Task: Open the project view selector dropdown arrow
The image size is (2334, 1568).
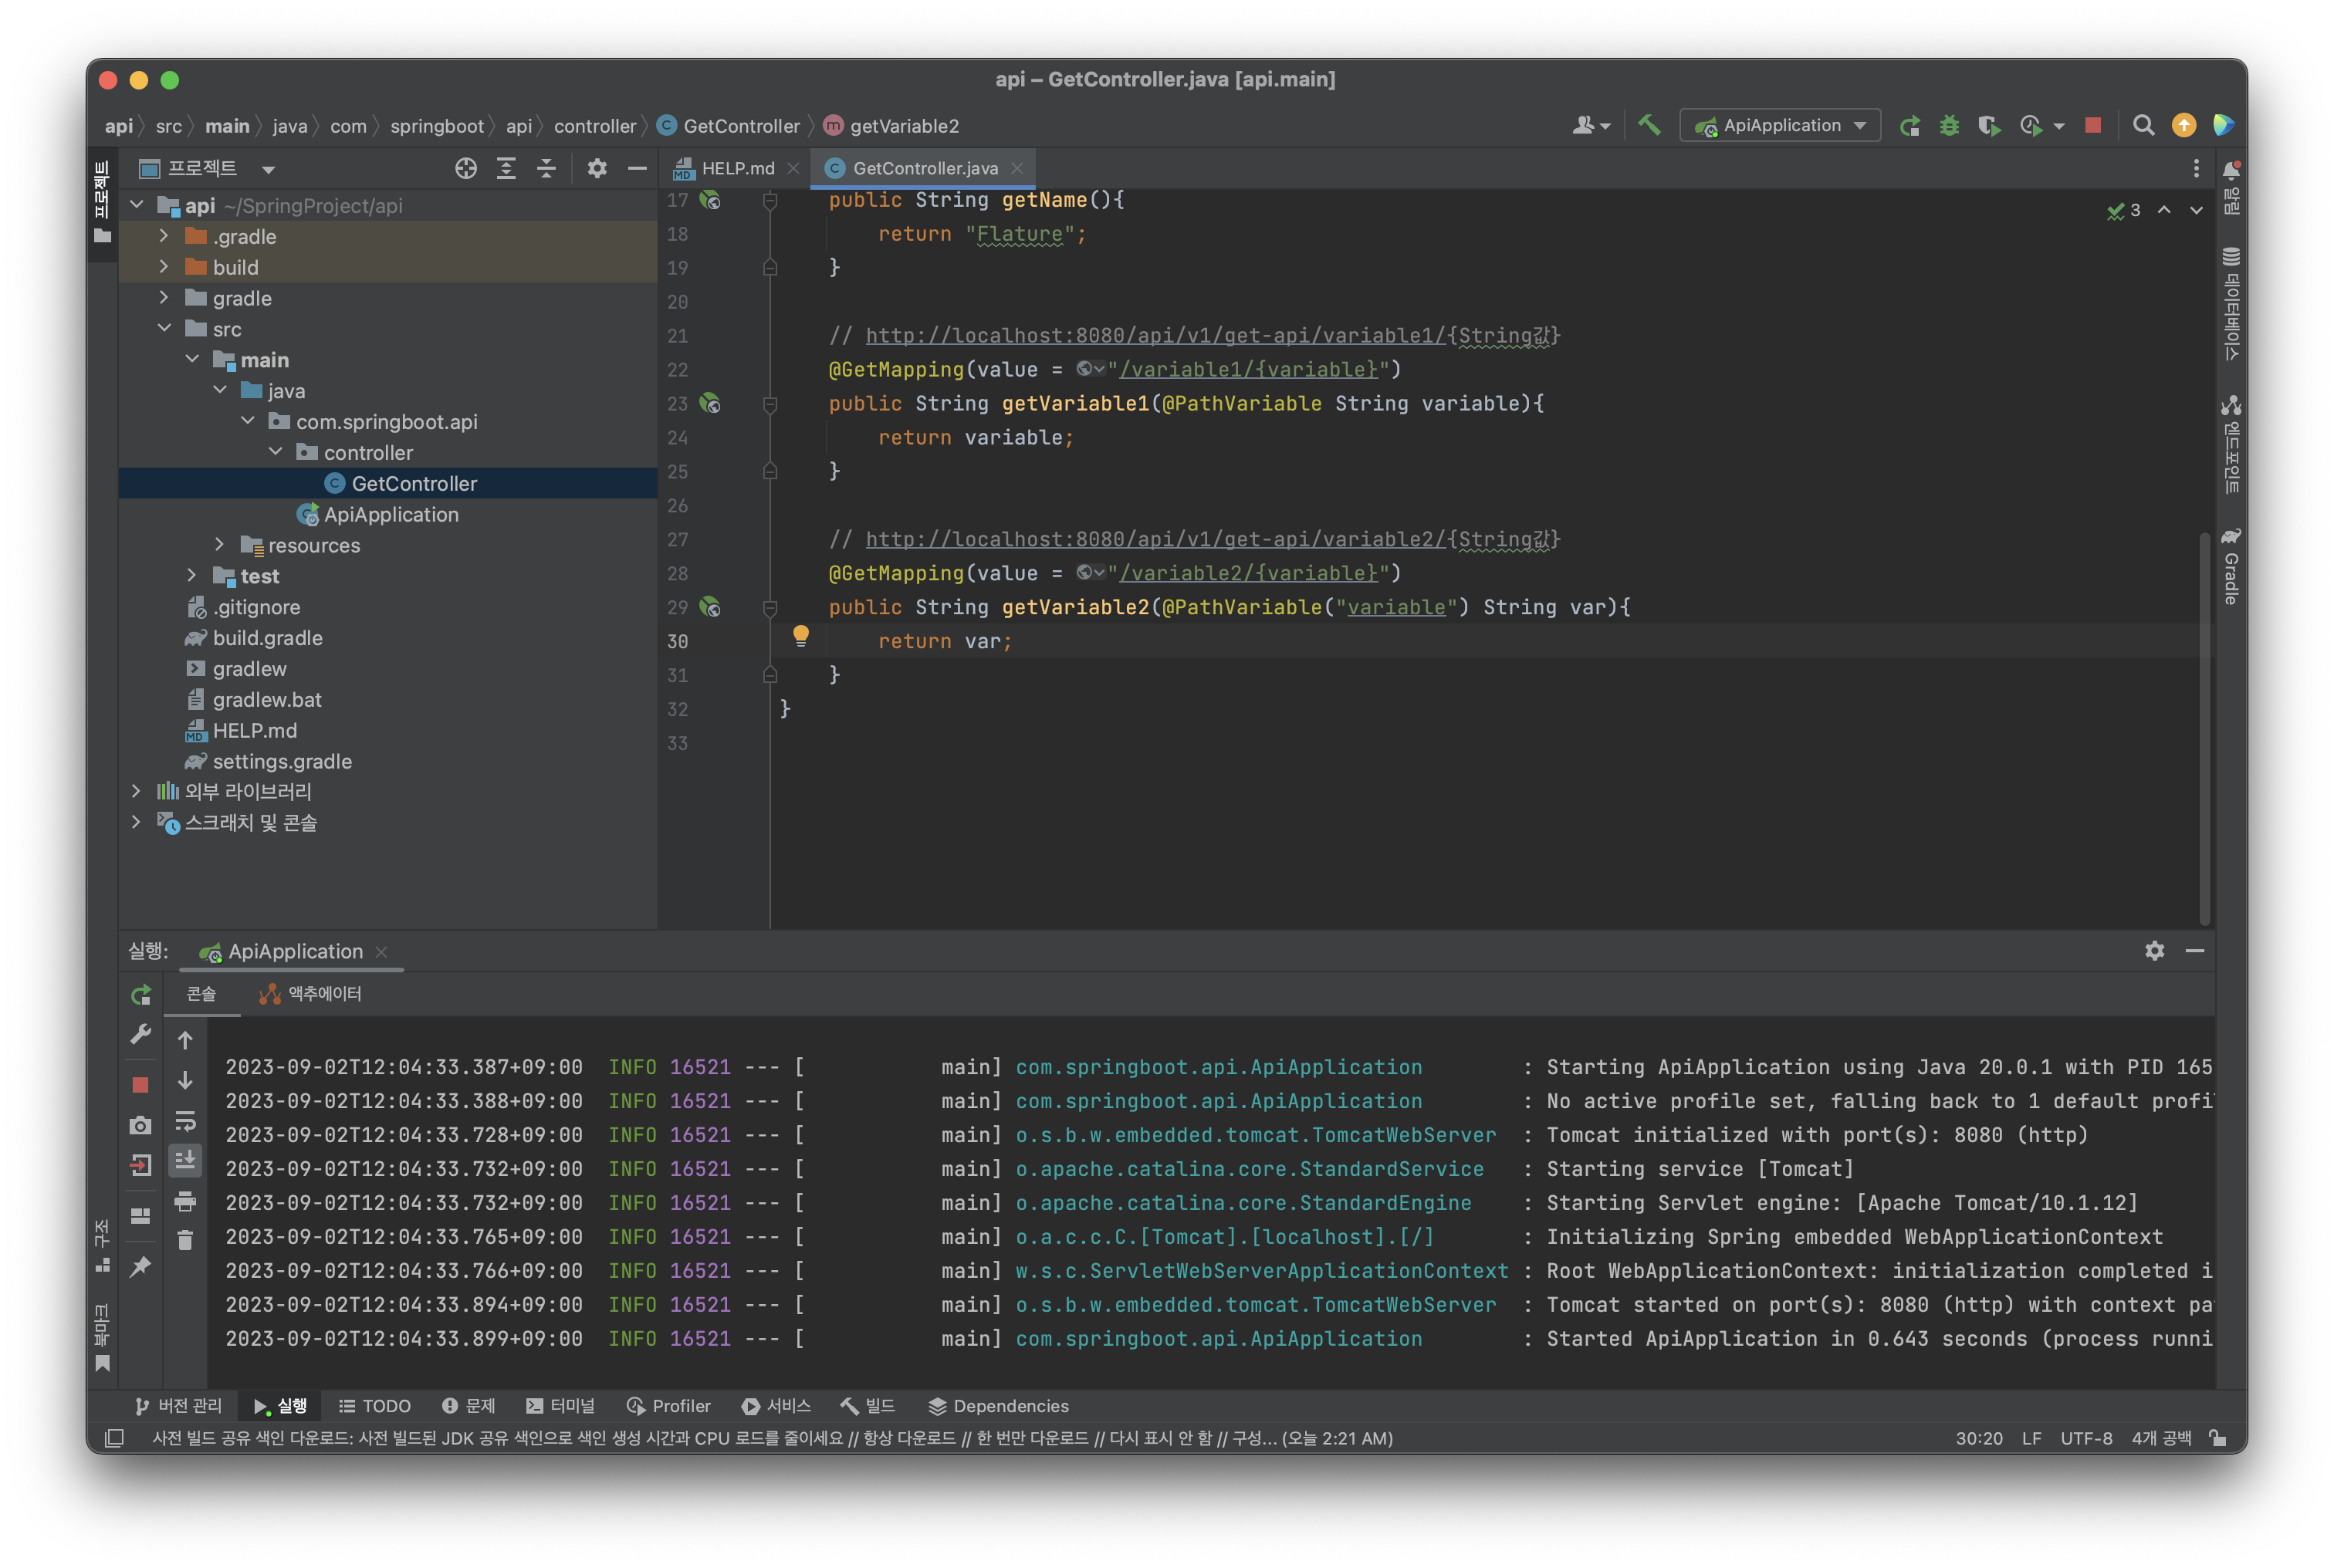Action: (268, 169)
